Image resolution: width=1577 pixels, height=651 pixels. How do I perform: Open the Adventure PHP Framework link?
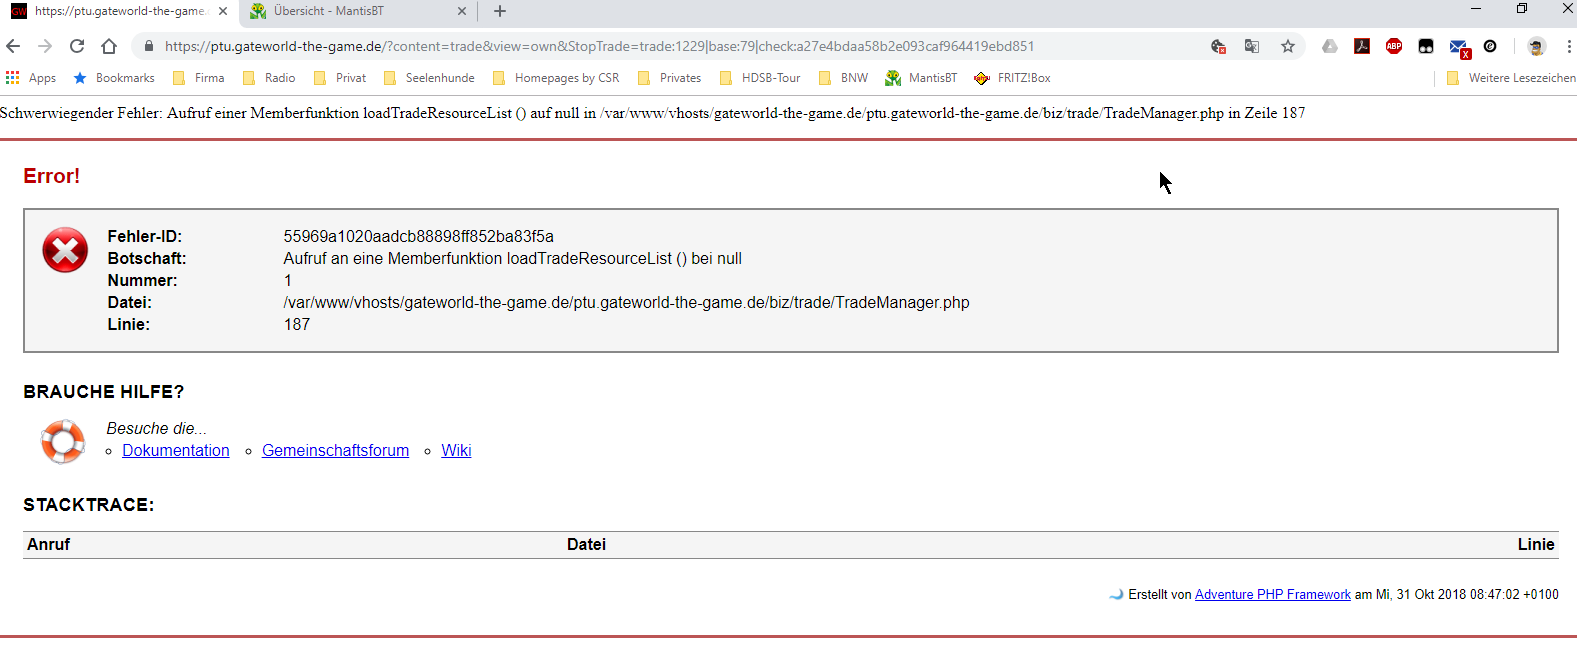point(1272,595)
